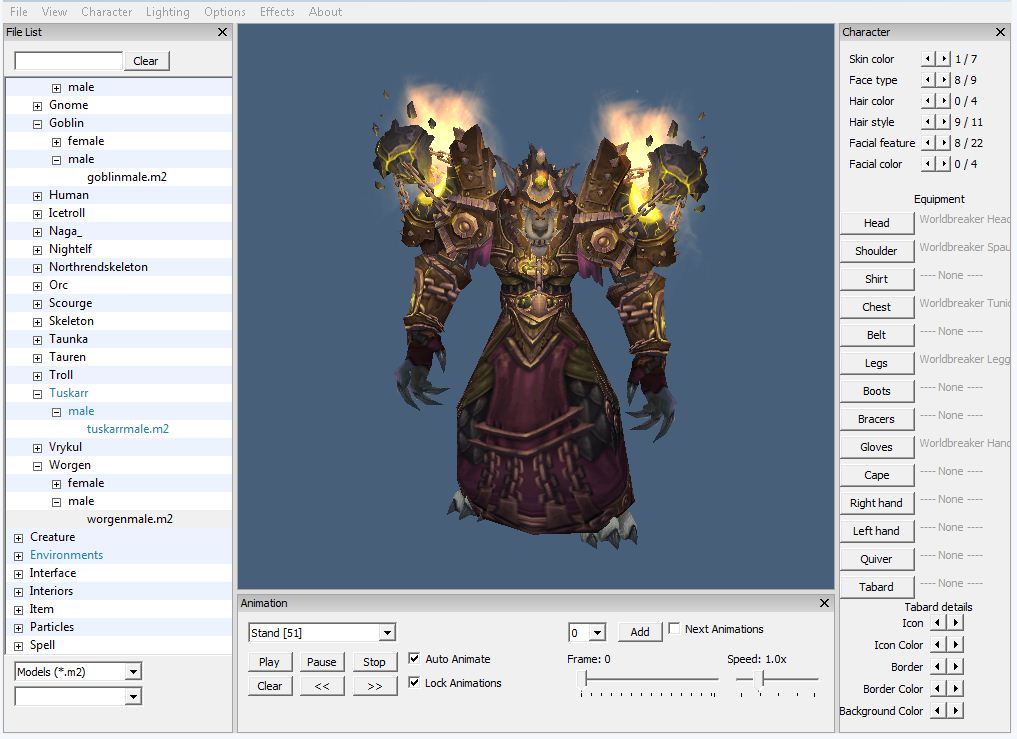Open the Stand [51] animation dropdown

[387, 633]
